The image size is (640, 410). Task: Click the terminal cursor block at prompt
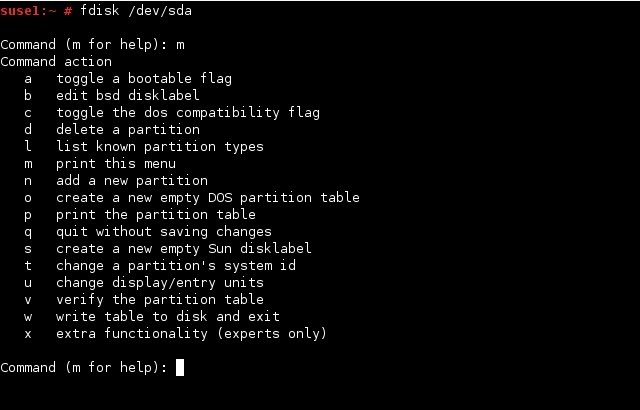click(180, 367)
